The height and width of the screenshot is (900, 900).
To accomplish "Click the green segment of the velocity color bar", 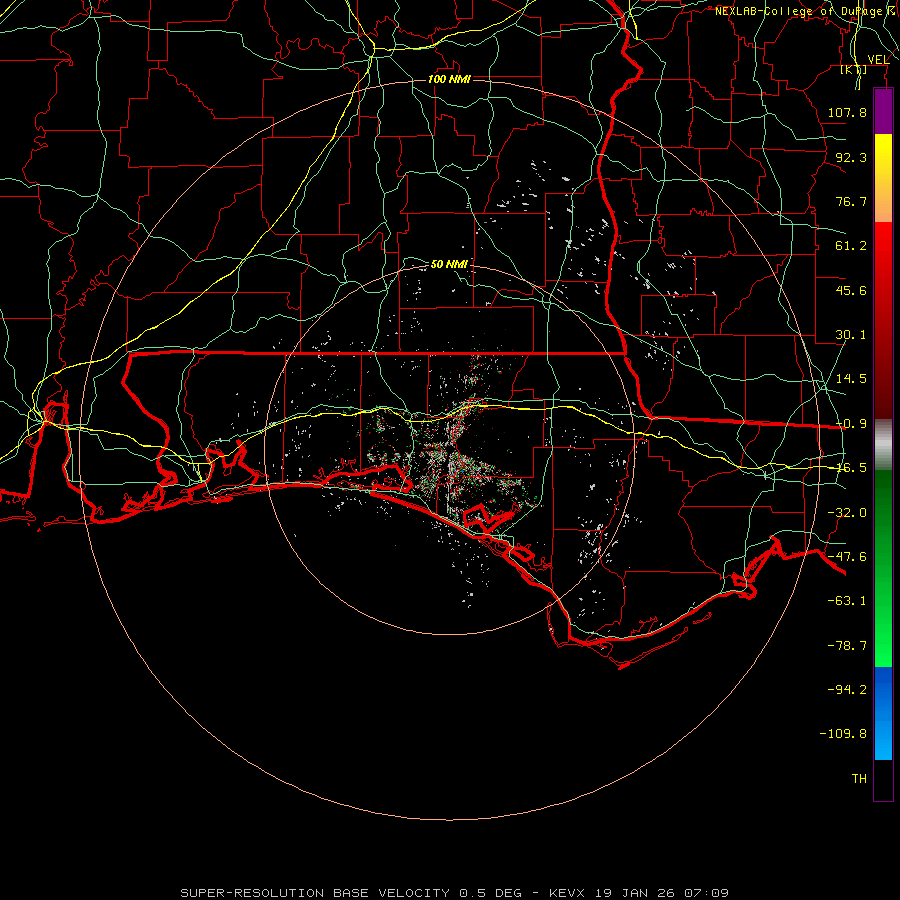I will coord(883,568).
